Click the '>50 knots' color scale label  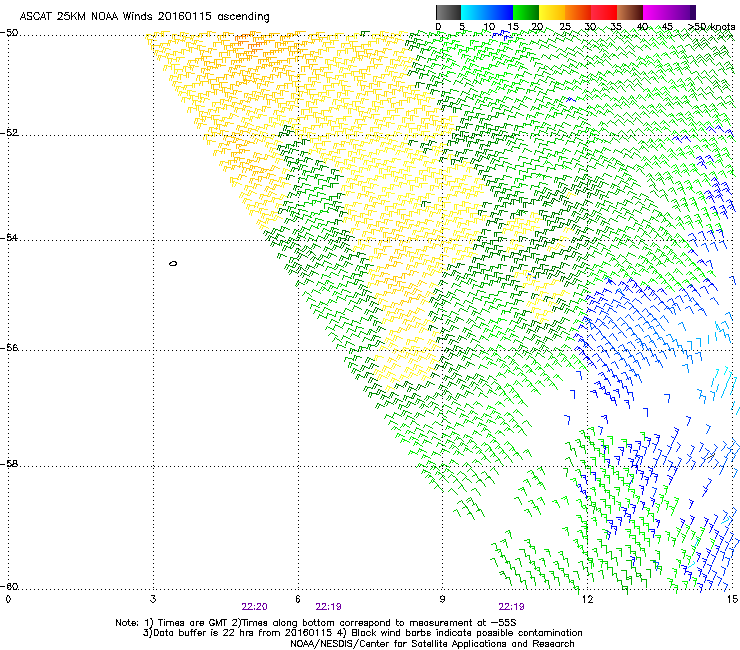click(x=712, y=27)
